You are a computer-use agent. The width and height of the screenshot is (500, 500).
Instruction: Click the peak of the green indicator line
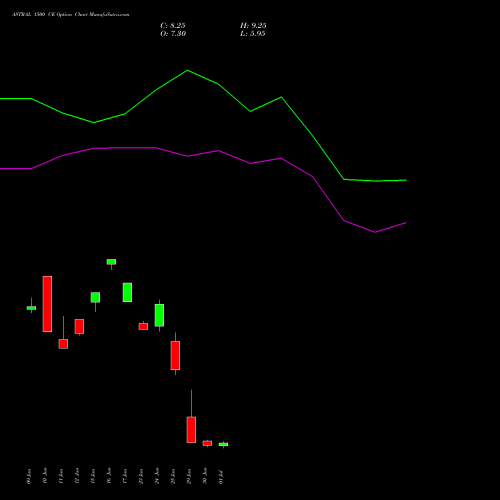click(187, 70)
